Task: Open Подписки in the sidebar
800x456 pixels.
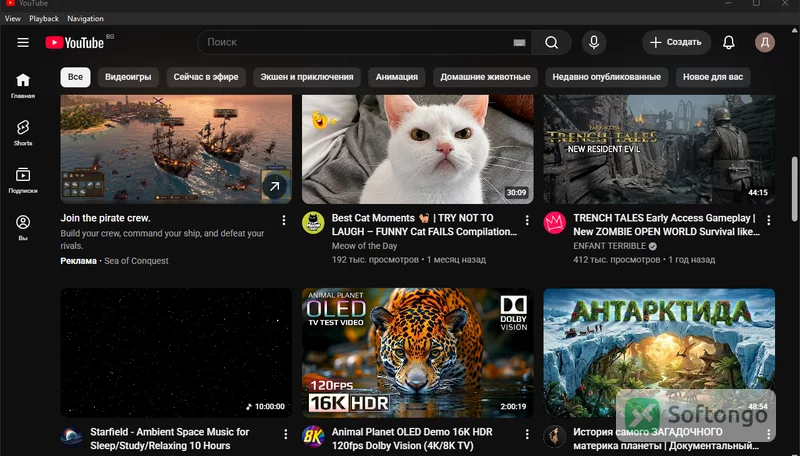Action: [23, 180]
